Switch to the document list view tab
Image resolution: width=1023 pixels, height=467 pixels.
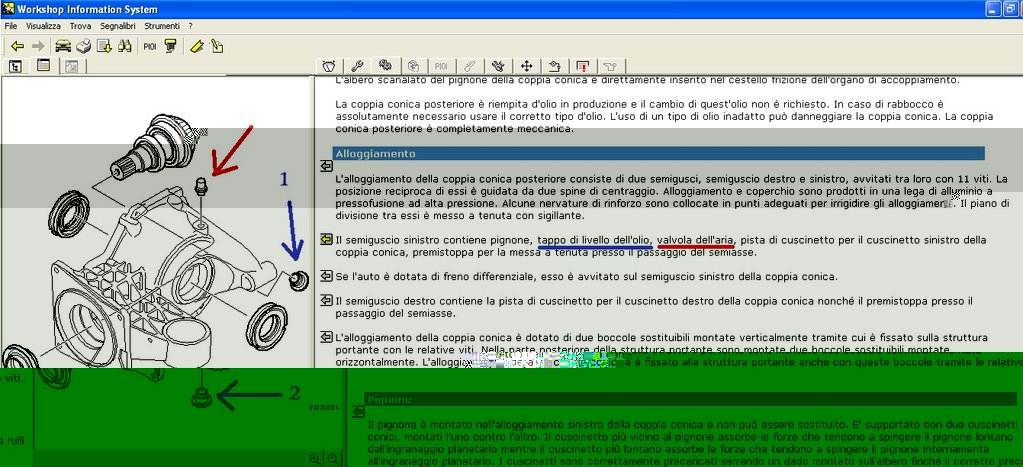(44, 66)
